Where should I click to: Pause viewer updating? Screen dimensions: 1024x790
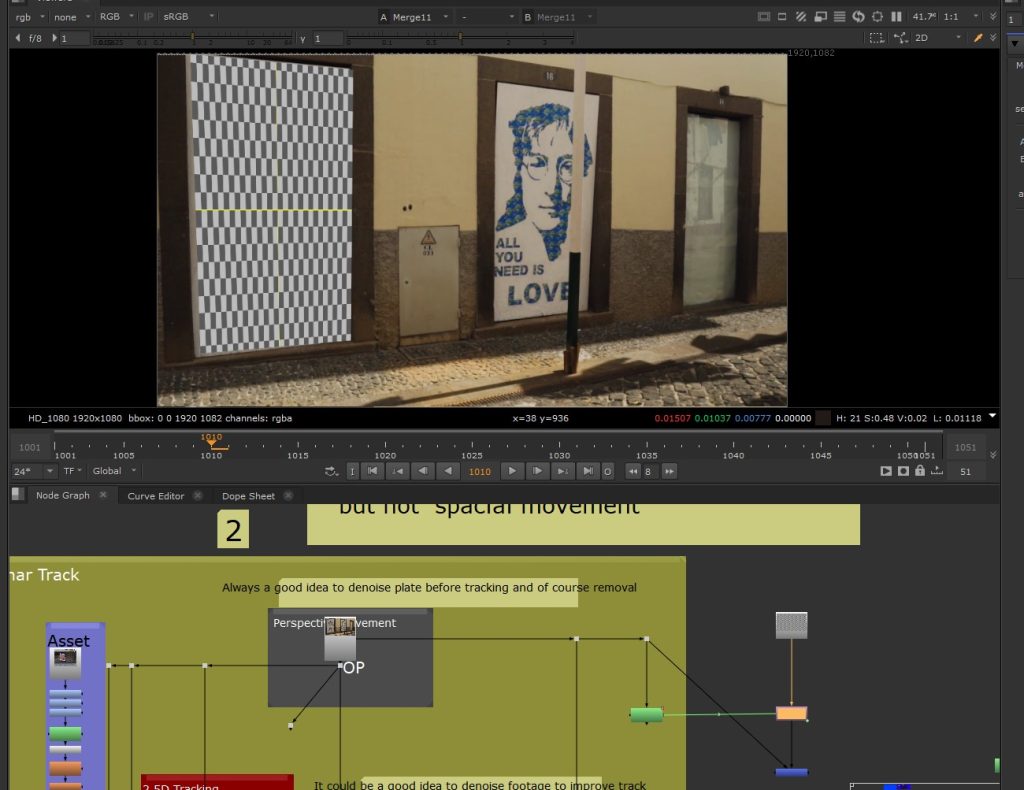(x=897, y=16)
